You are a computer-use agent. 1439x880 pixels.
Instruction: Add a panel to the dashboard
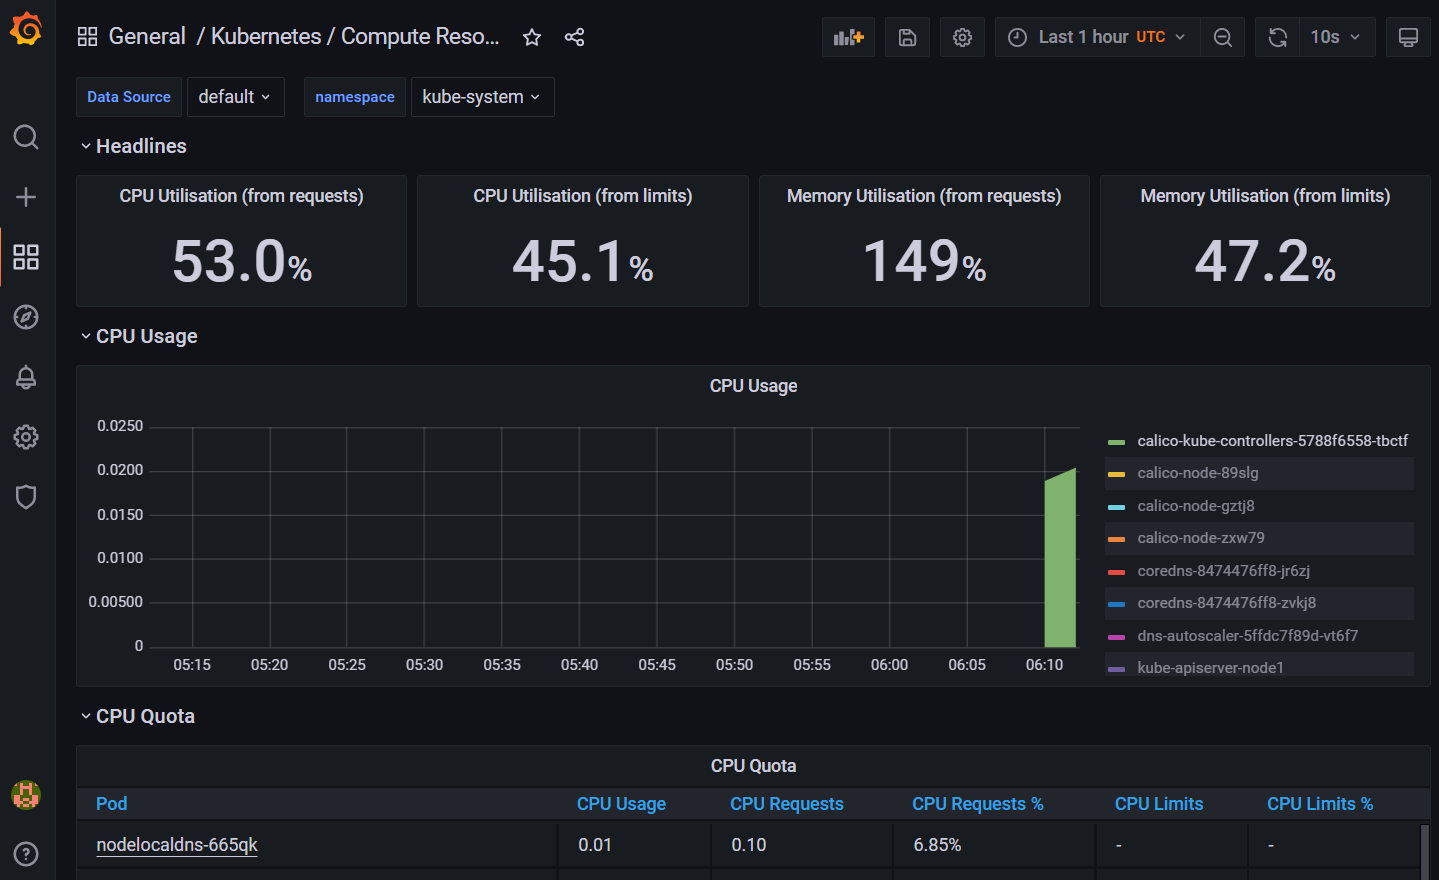[848, 37]
